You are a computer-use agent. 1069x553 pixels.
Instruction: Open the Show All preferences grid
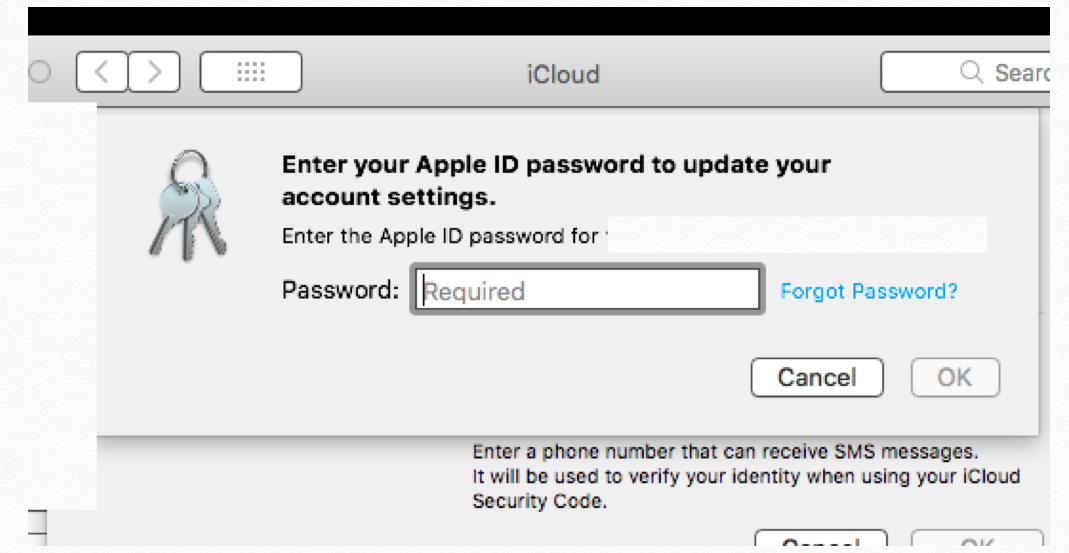[250, 73]
